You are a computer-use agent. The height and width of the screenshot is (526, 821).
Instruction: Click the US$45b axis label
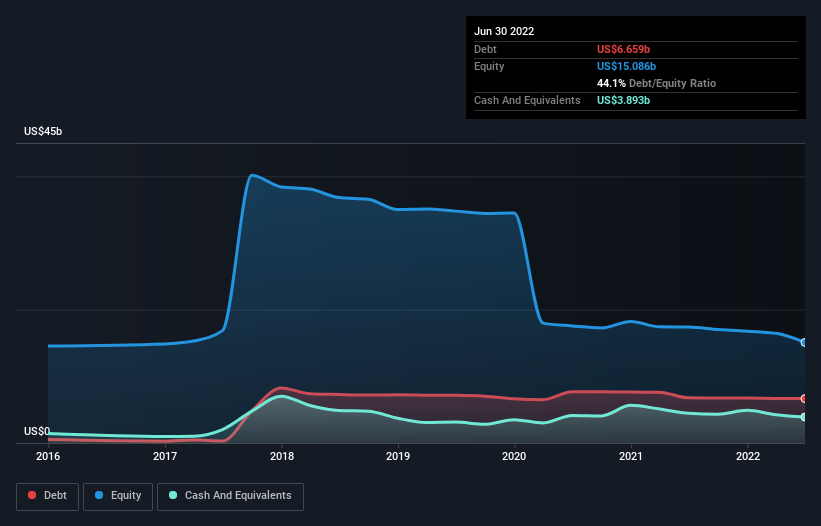(x=43, y=131)
